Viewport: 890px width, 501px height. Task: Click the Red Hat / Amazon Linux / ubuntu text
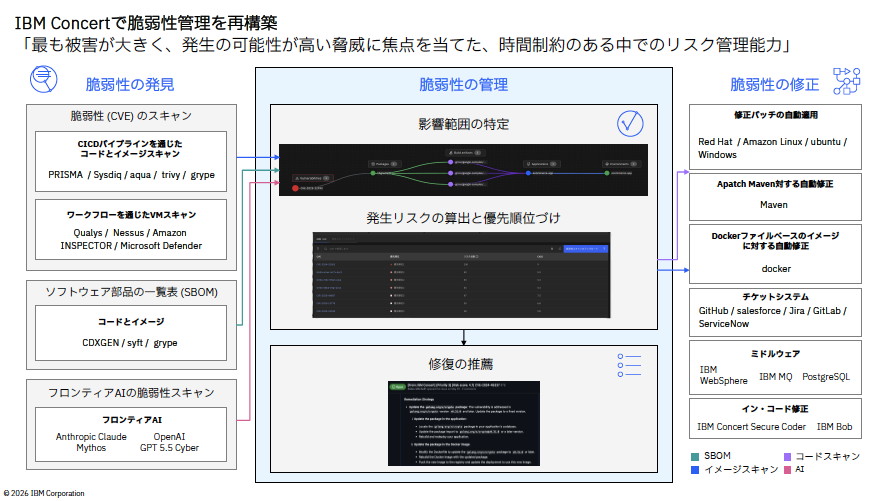(773, 148)
